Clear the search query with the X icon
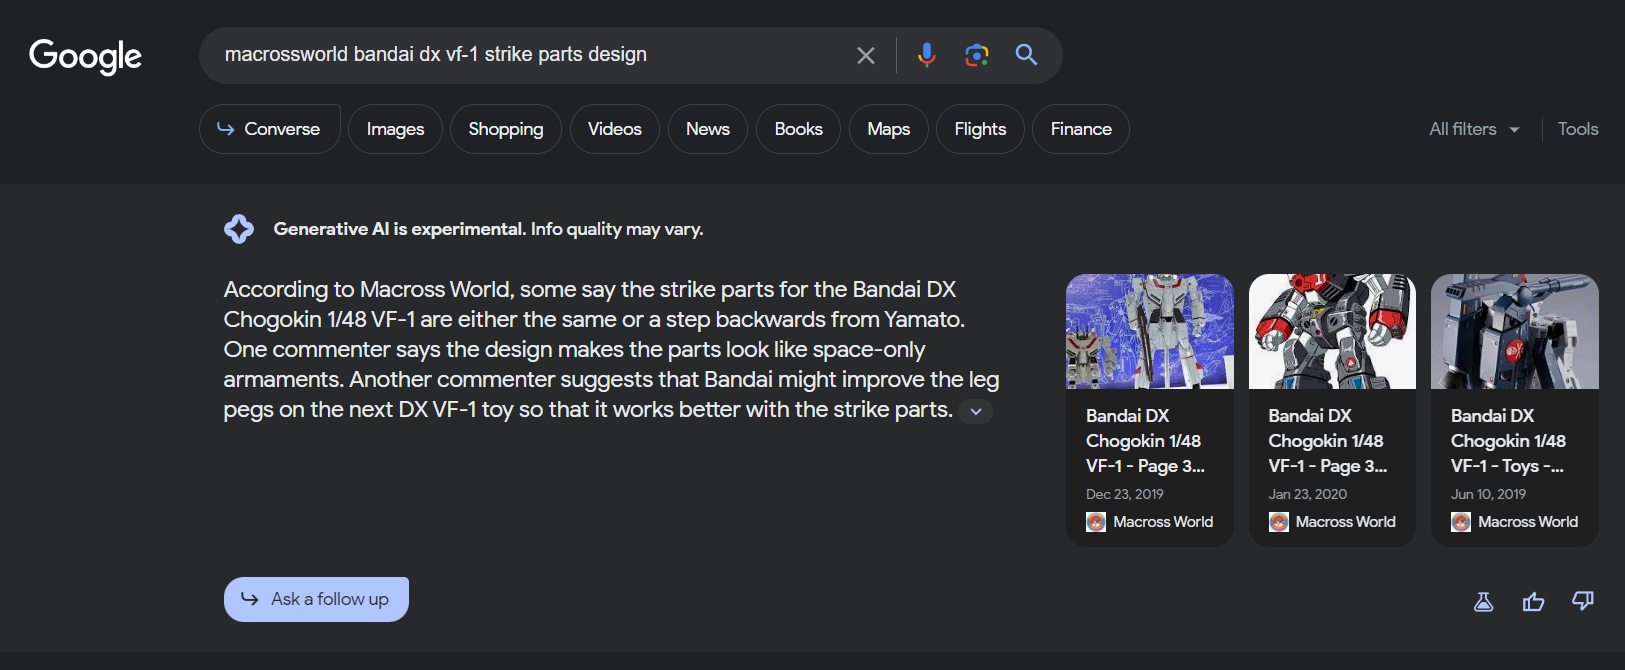The width and height of the screenshot is (1625, 670). (x=866, y=56)
